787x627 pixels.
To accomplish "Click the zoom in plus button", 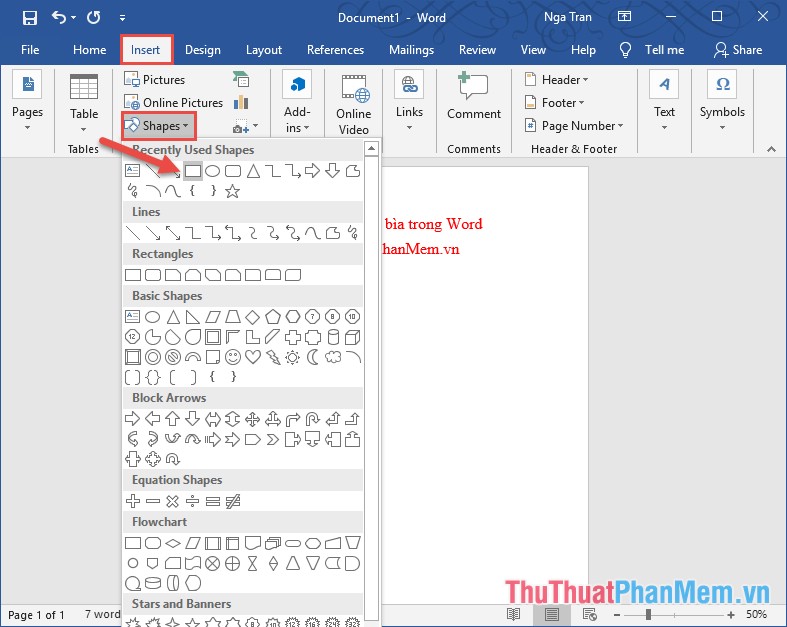I will [731, 614].
